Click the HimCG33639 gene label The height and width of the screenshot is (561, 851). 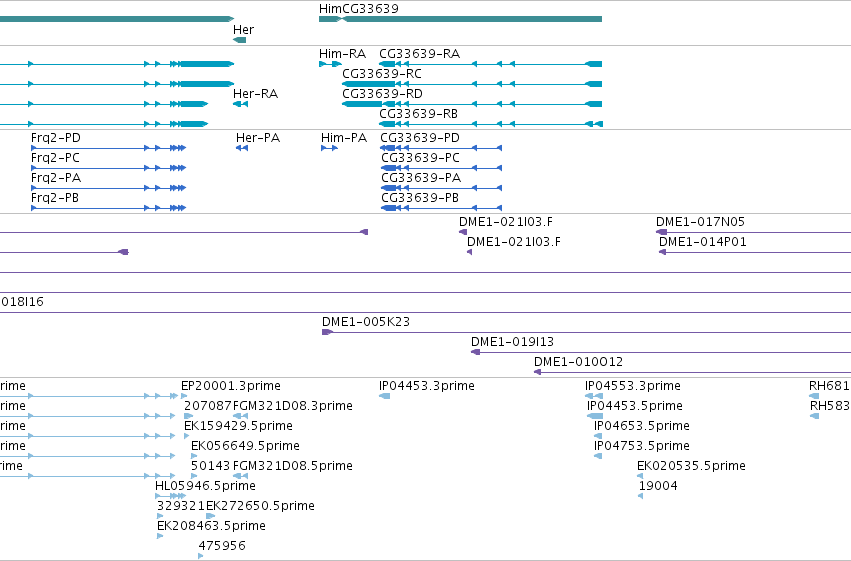pyautogui.click(x=358, y=9)
